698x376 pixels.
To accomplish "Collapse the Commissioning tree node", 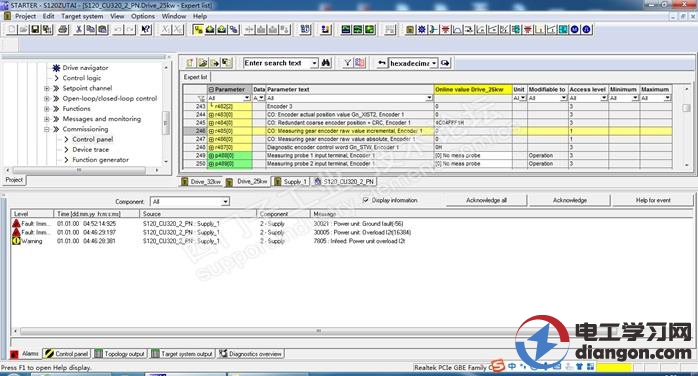I will (x=47, y=129).
